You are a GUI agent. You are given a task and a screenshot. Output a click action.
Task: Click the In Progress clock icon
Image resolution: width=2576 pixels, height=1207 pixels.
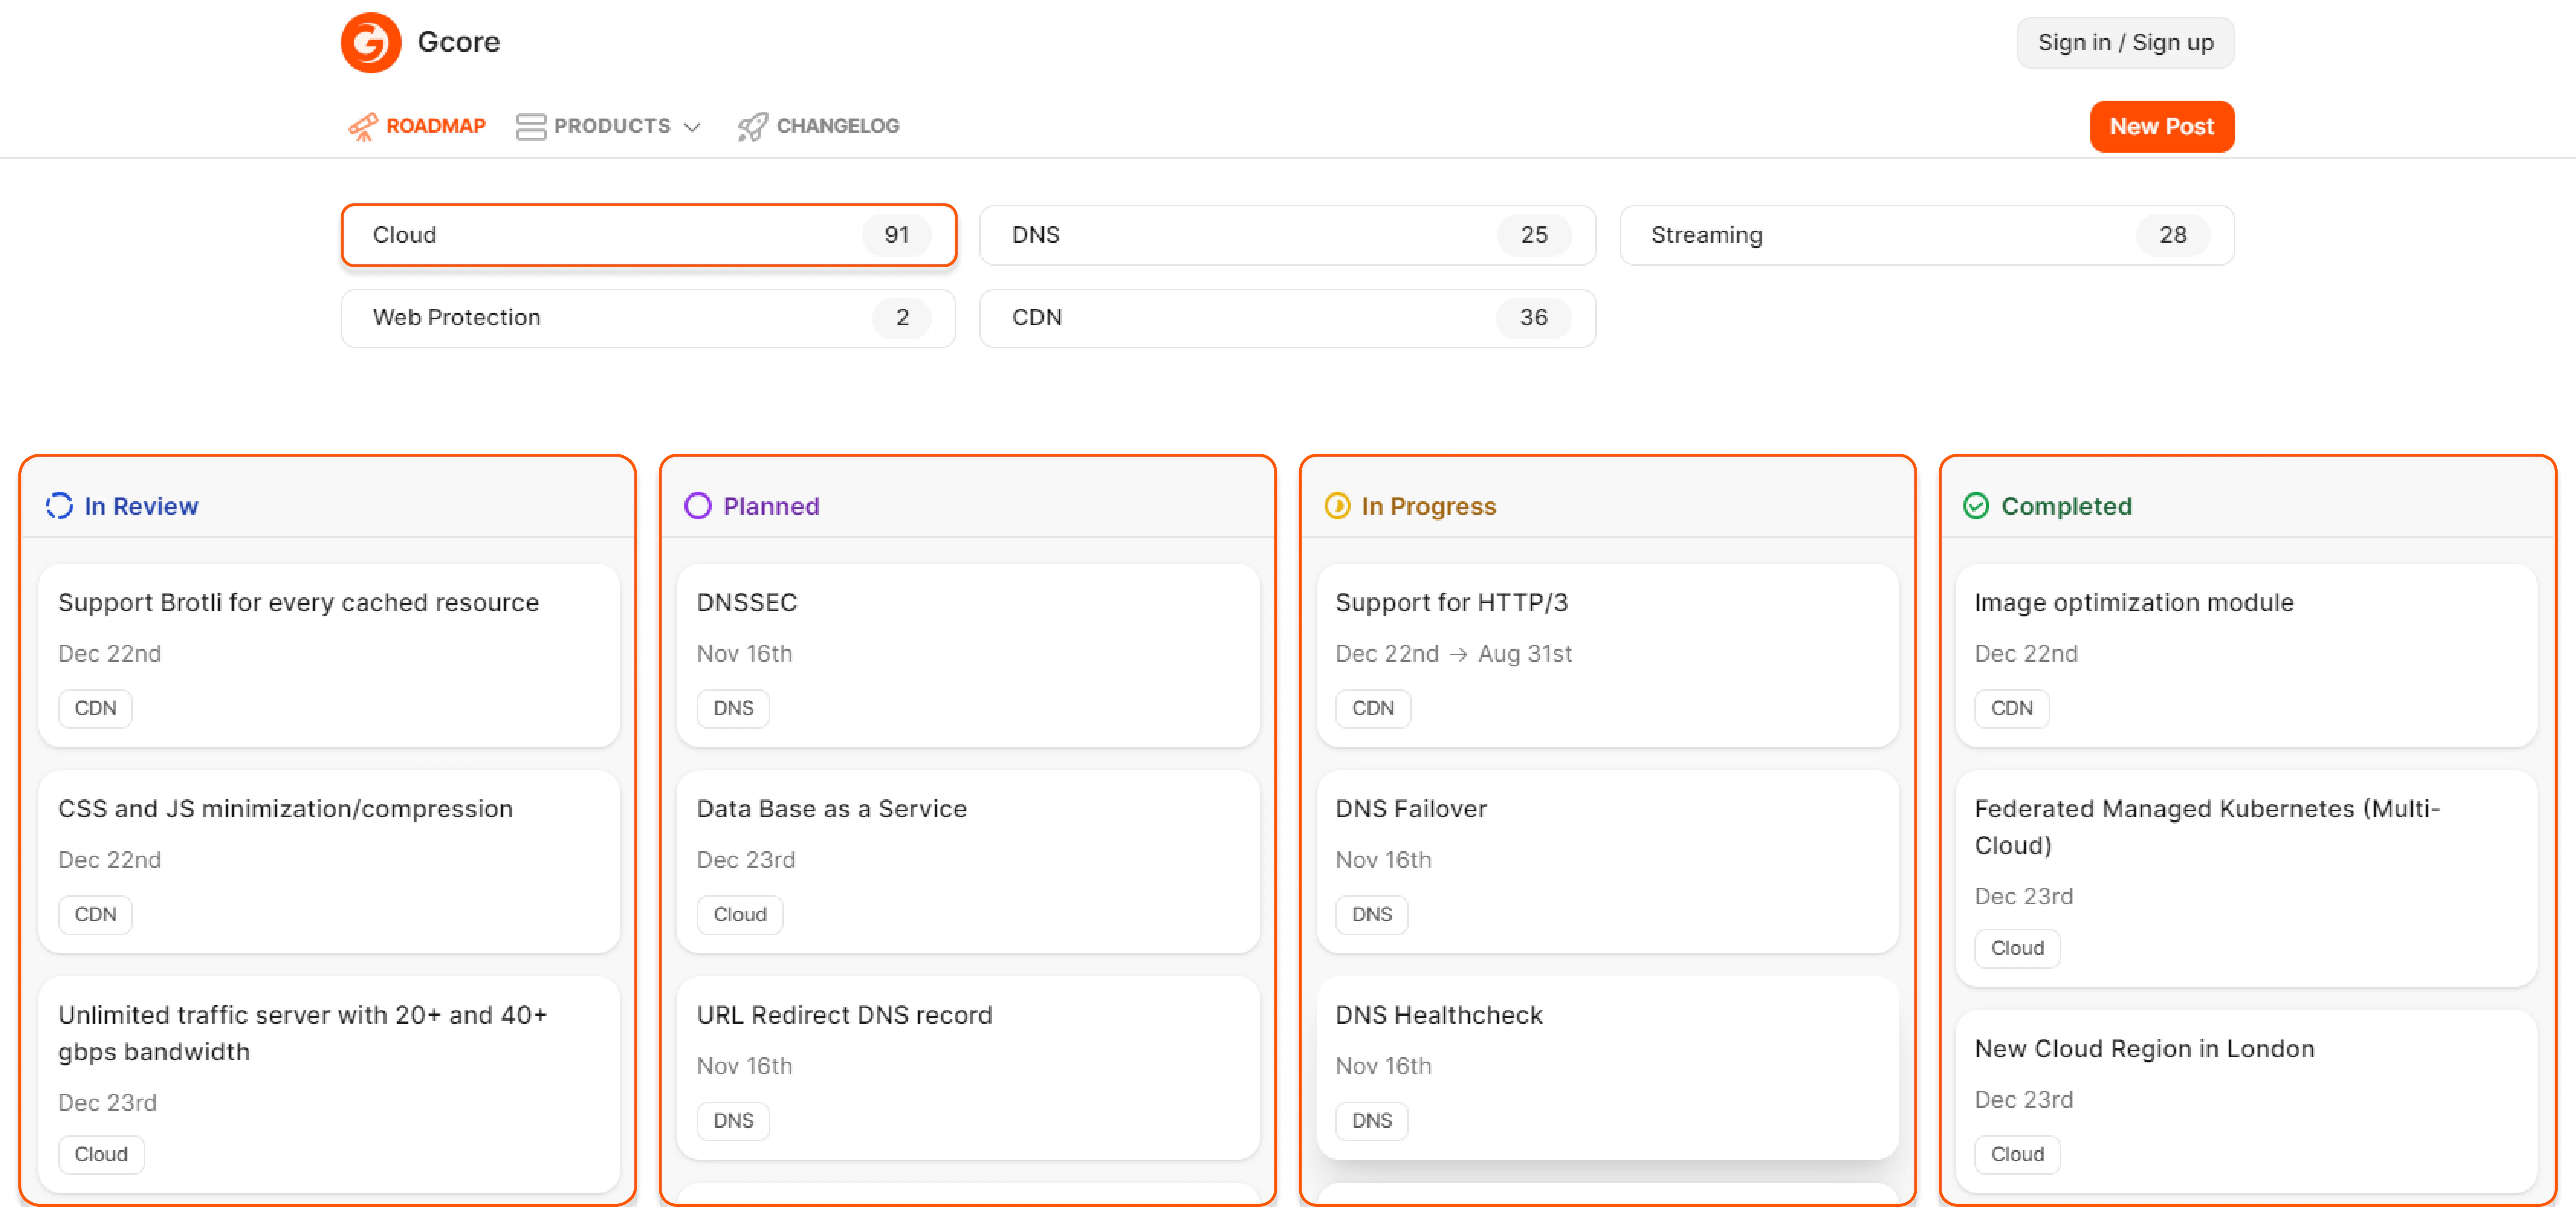click(x=1337, y=506)
